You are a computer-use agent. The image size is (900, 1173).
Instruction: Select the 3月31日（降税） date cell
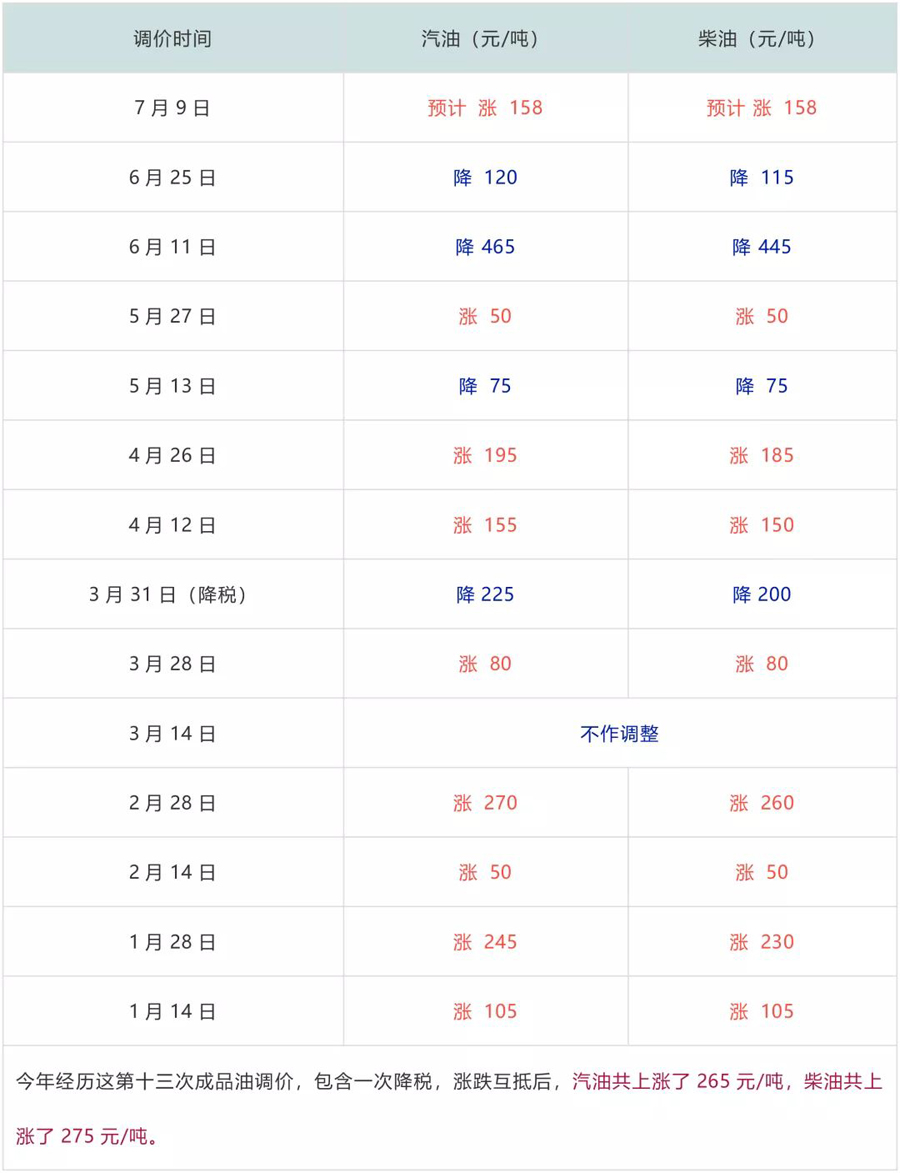[x=172, y=595]
